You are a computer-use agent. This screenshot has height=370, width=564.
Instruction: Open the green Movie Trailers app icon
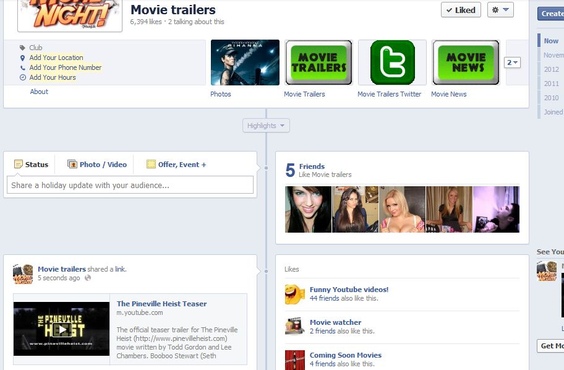[x=319, y=63]
